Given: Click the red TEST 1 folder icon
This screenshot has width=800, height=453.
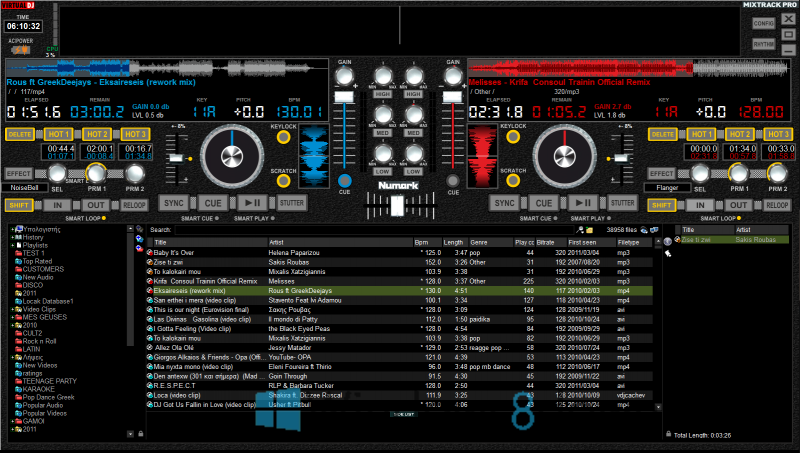Looking at the screenshot, I should pos(18,253).
